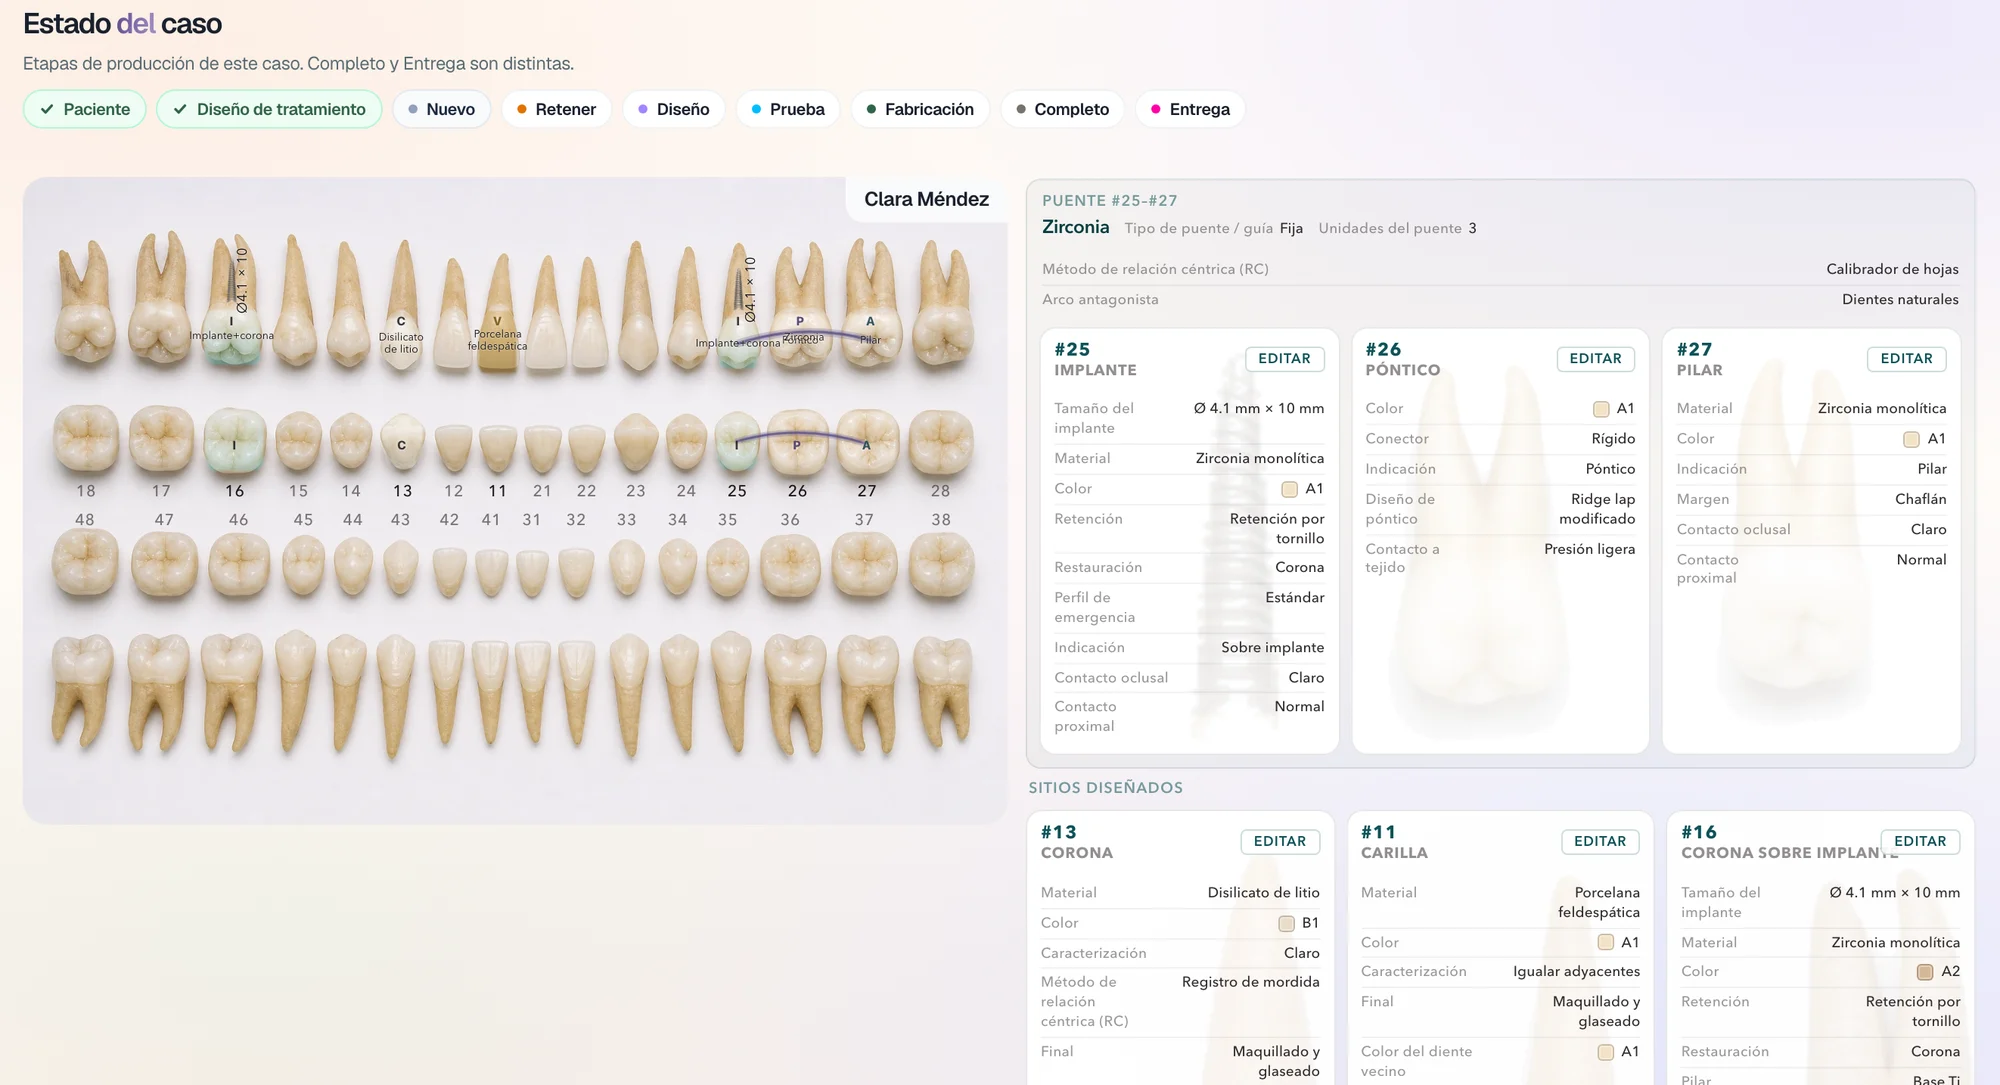The image size is (2000, 1085).
Task: Switch to the Retener stage
Action: click(556, 109)
